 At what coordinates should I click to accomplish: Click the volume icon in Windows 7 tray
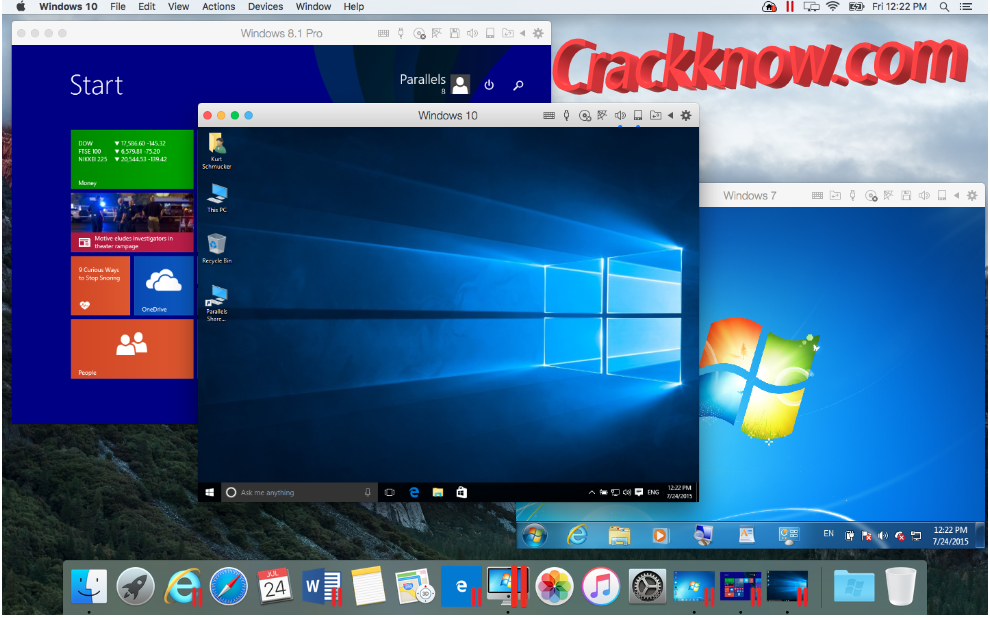883,536
